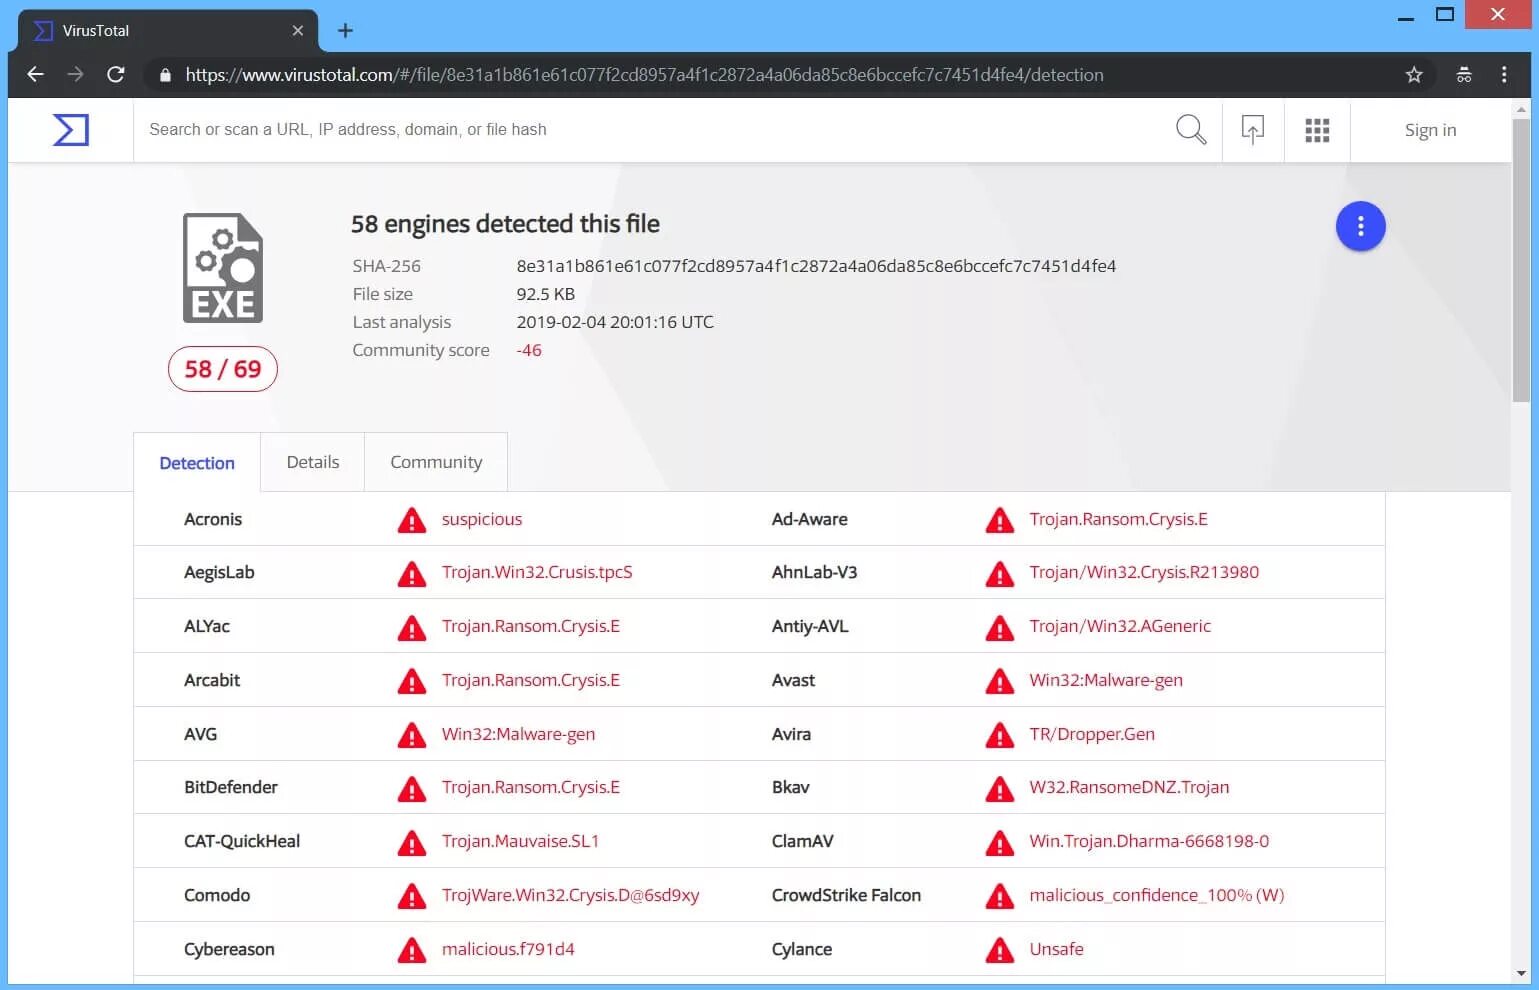
Task: Click the VirusTotal logo icon
Action: 71,130
